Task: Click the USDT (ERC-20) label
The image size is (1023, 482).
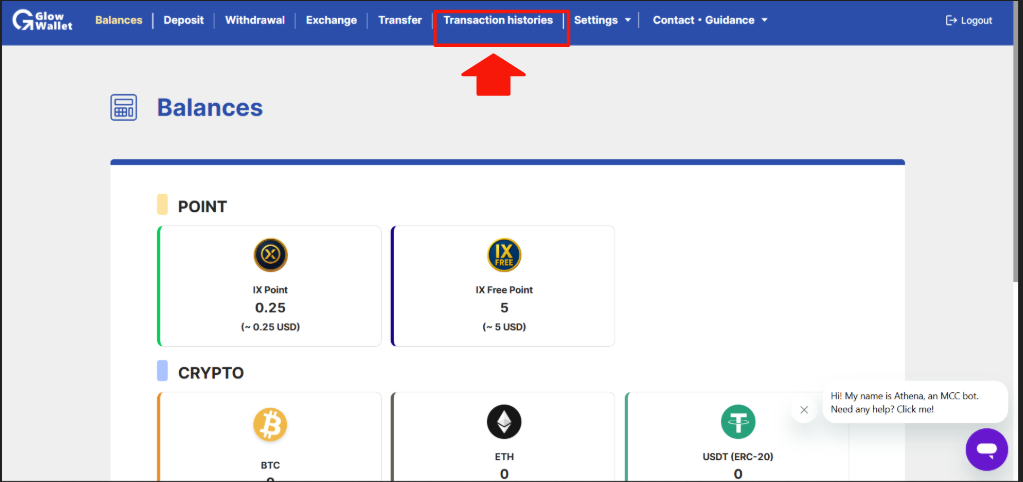Action: click(x=738, y=457)
